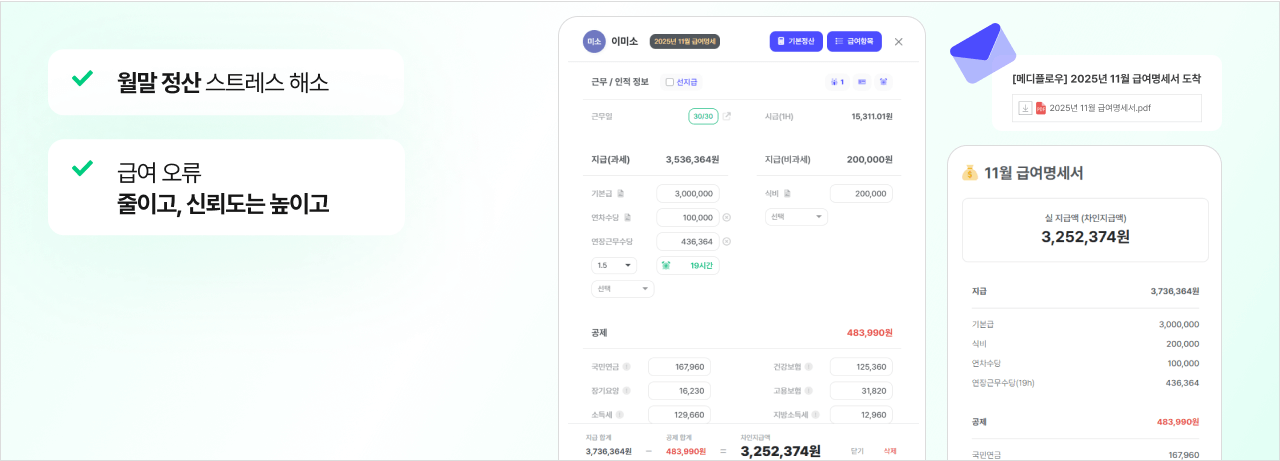Click the blue envelope mail icon
The width and height of the screenshot is (1280, 461).
pos(981,53)
